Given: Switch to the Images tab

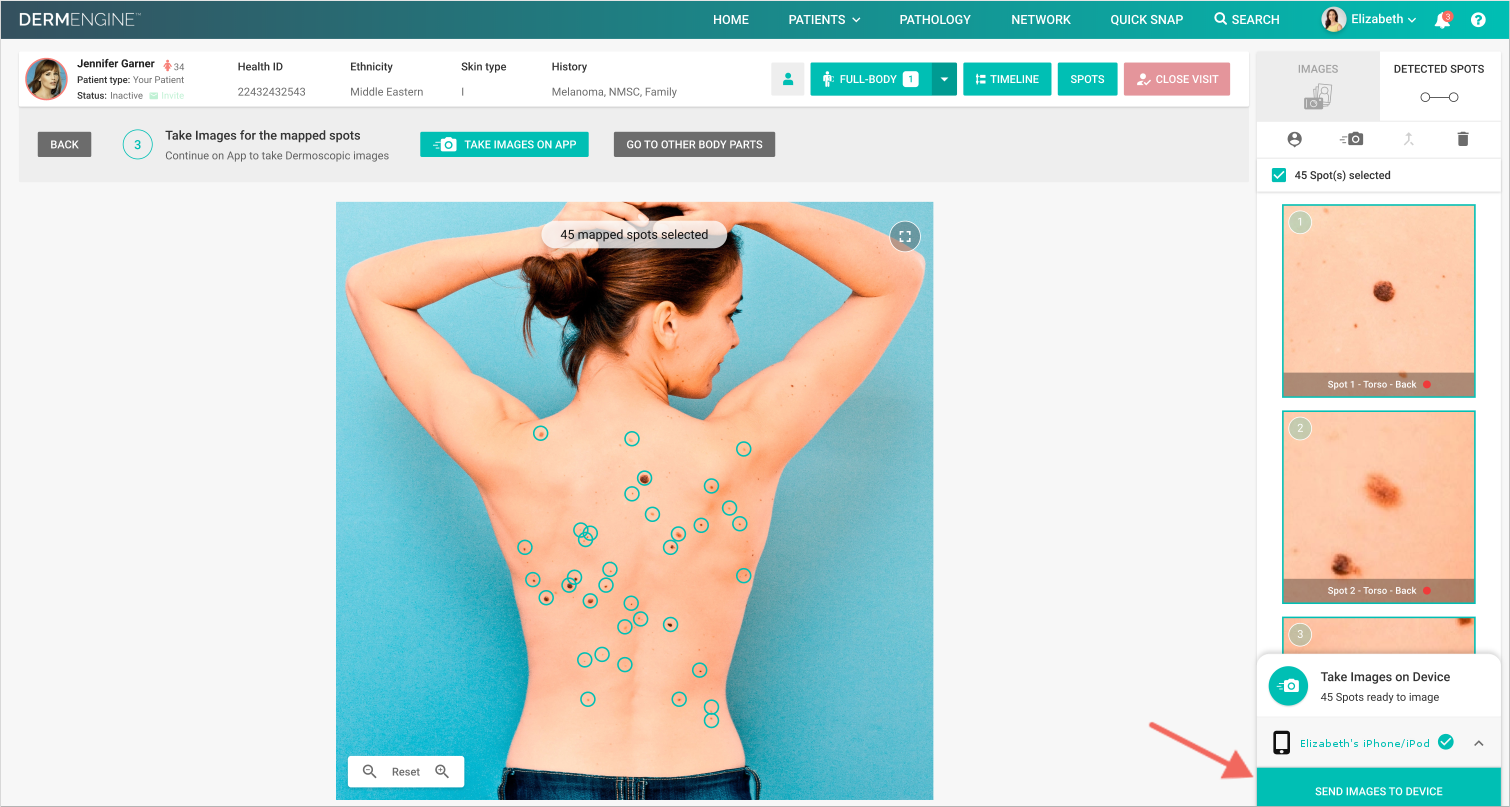Looking at the screenshot, I should [1318, 86].
